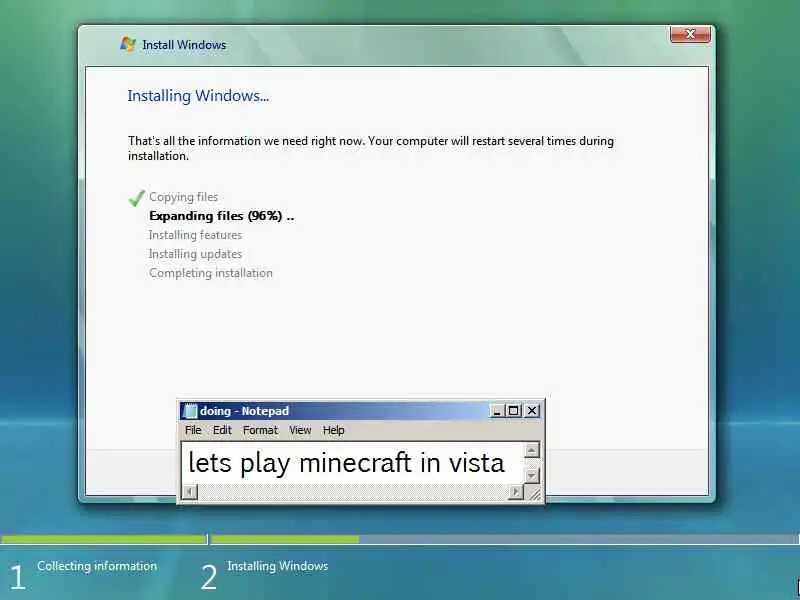Minimize the doing - Notepad window

pyautogui.click(x=496, y=411)
